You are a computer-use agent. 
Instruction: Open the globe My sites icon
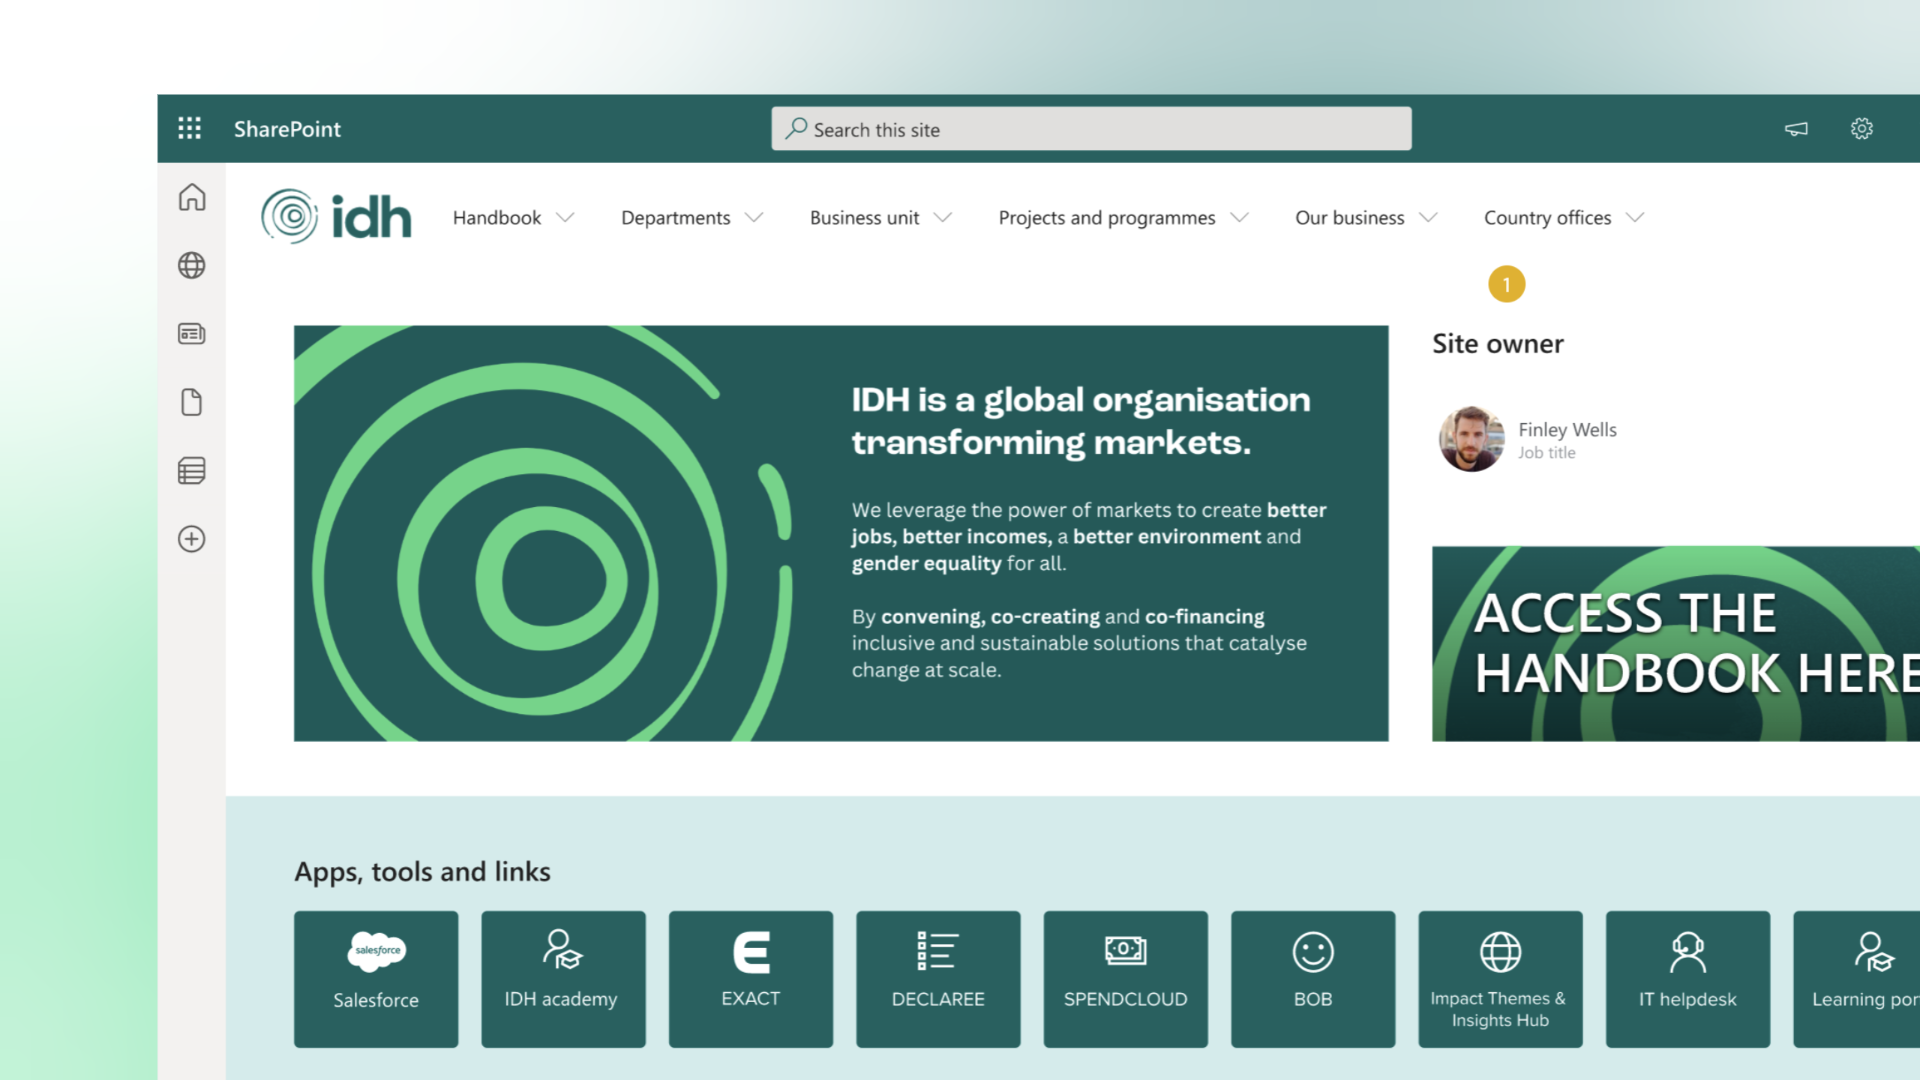point(192,265)
